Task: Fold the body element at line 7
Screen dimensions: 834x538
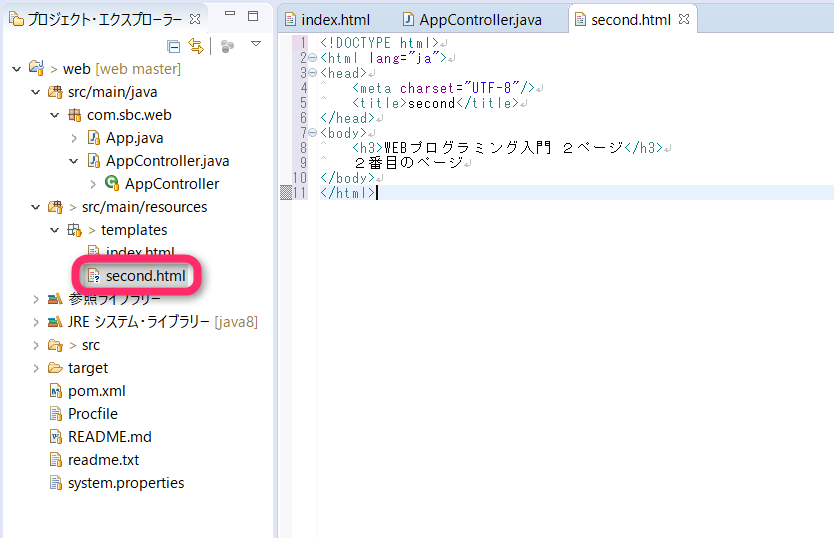Action: (313, 133)
